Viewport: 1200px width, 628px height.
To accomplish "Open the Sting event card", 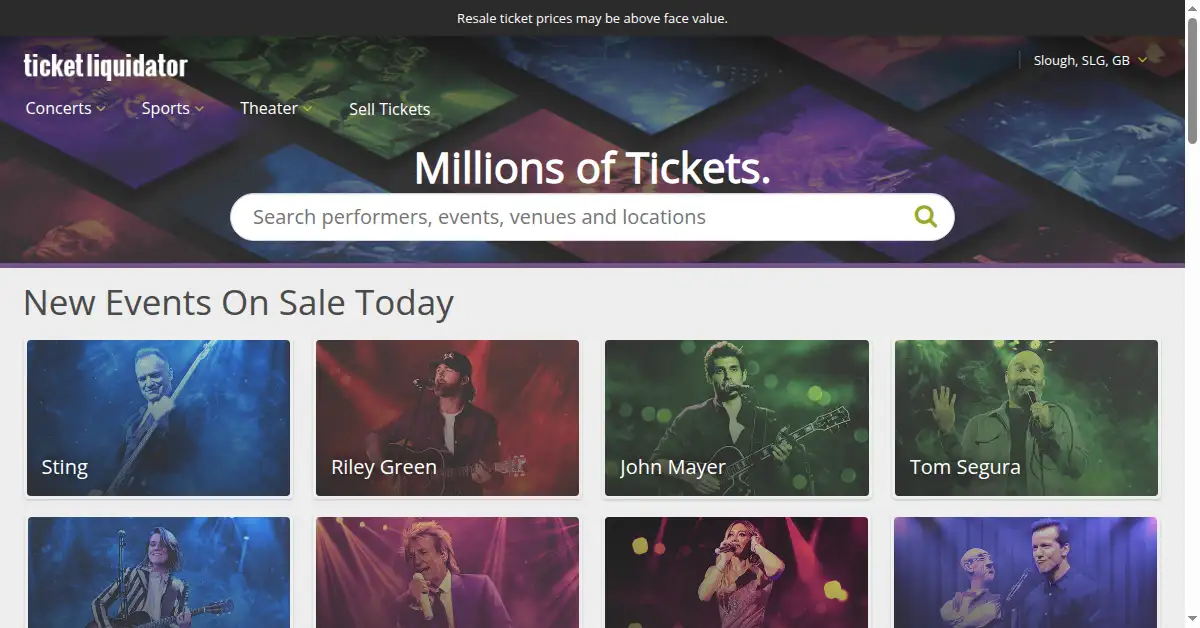I will coord(159,418).
